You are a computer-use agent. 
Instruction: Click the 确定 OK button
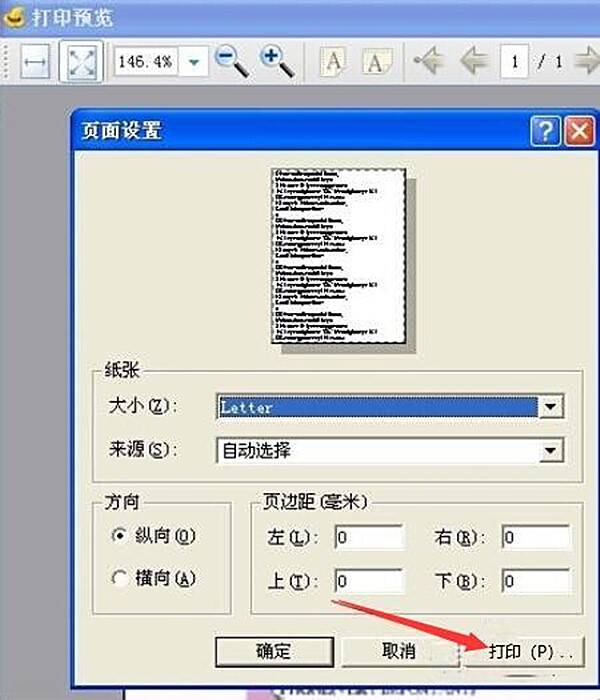[274, 652]
